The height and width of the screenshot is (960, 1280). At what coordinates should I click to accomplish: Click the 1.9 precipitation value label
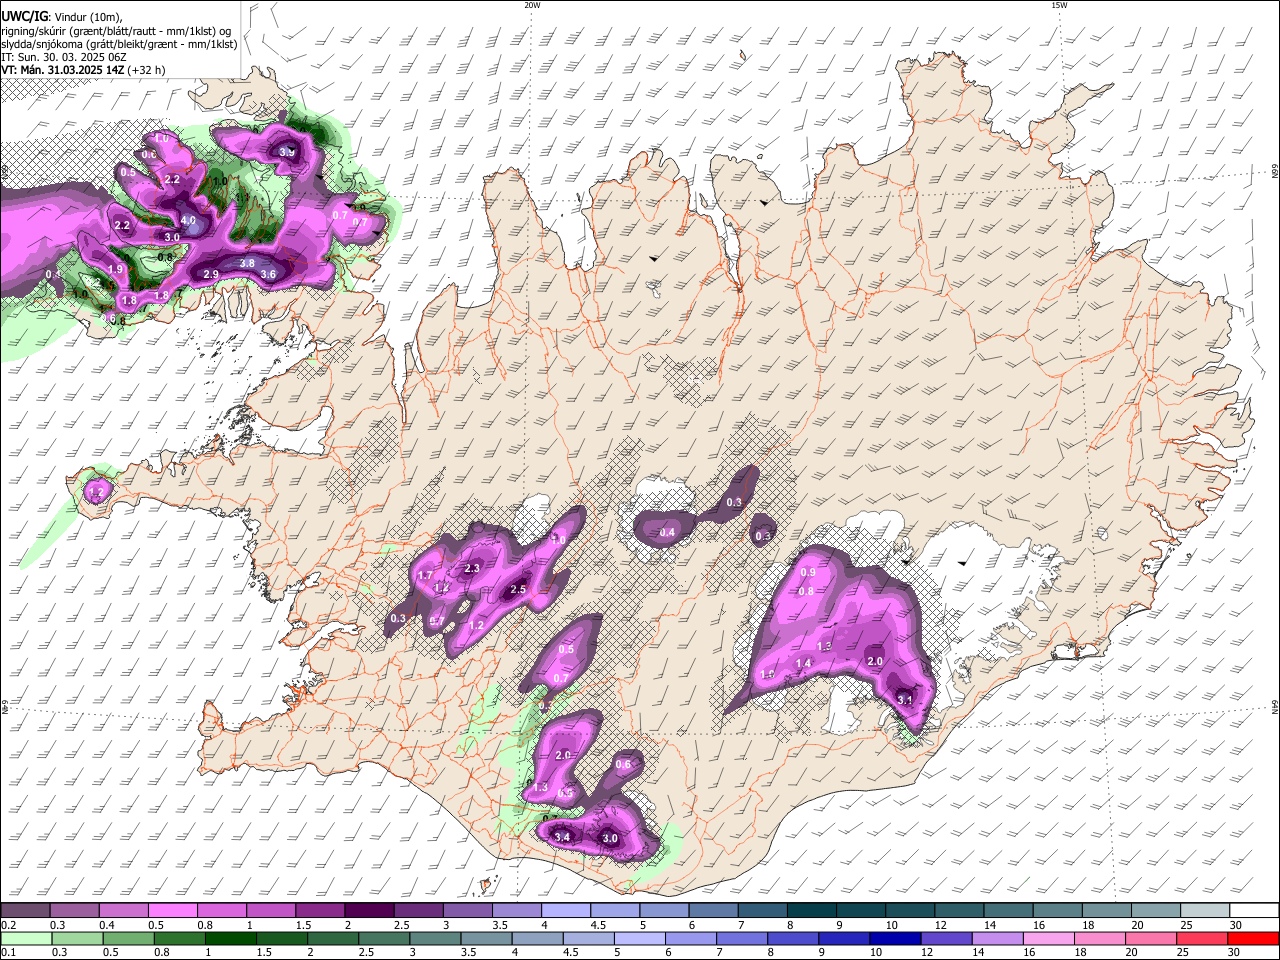point(115,270)
